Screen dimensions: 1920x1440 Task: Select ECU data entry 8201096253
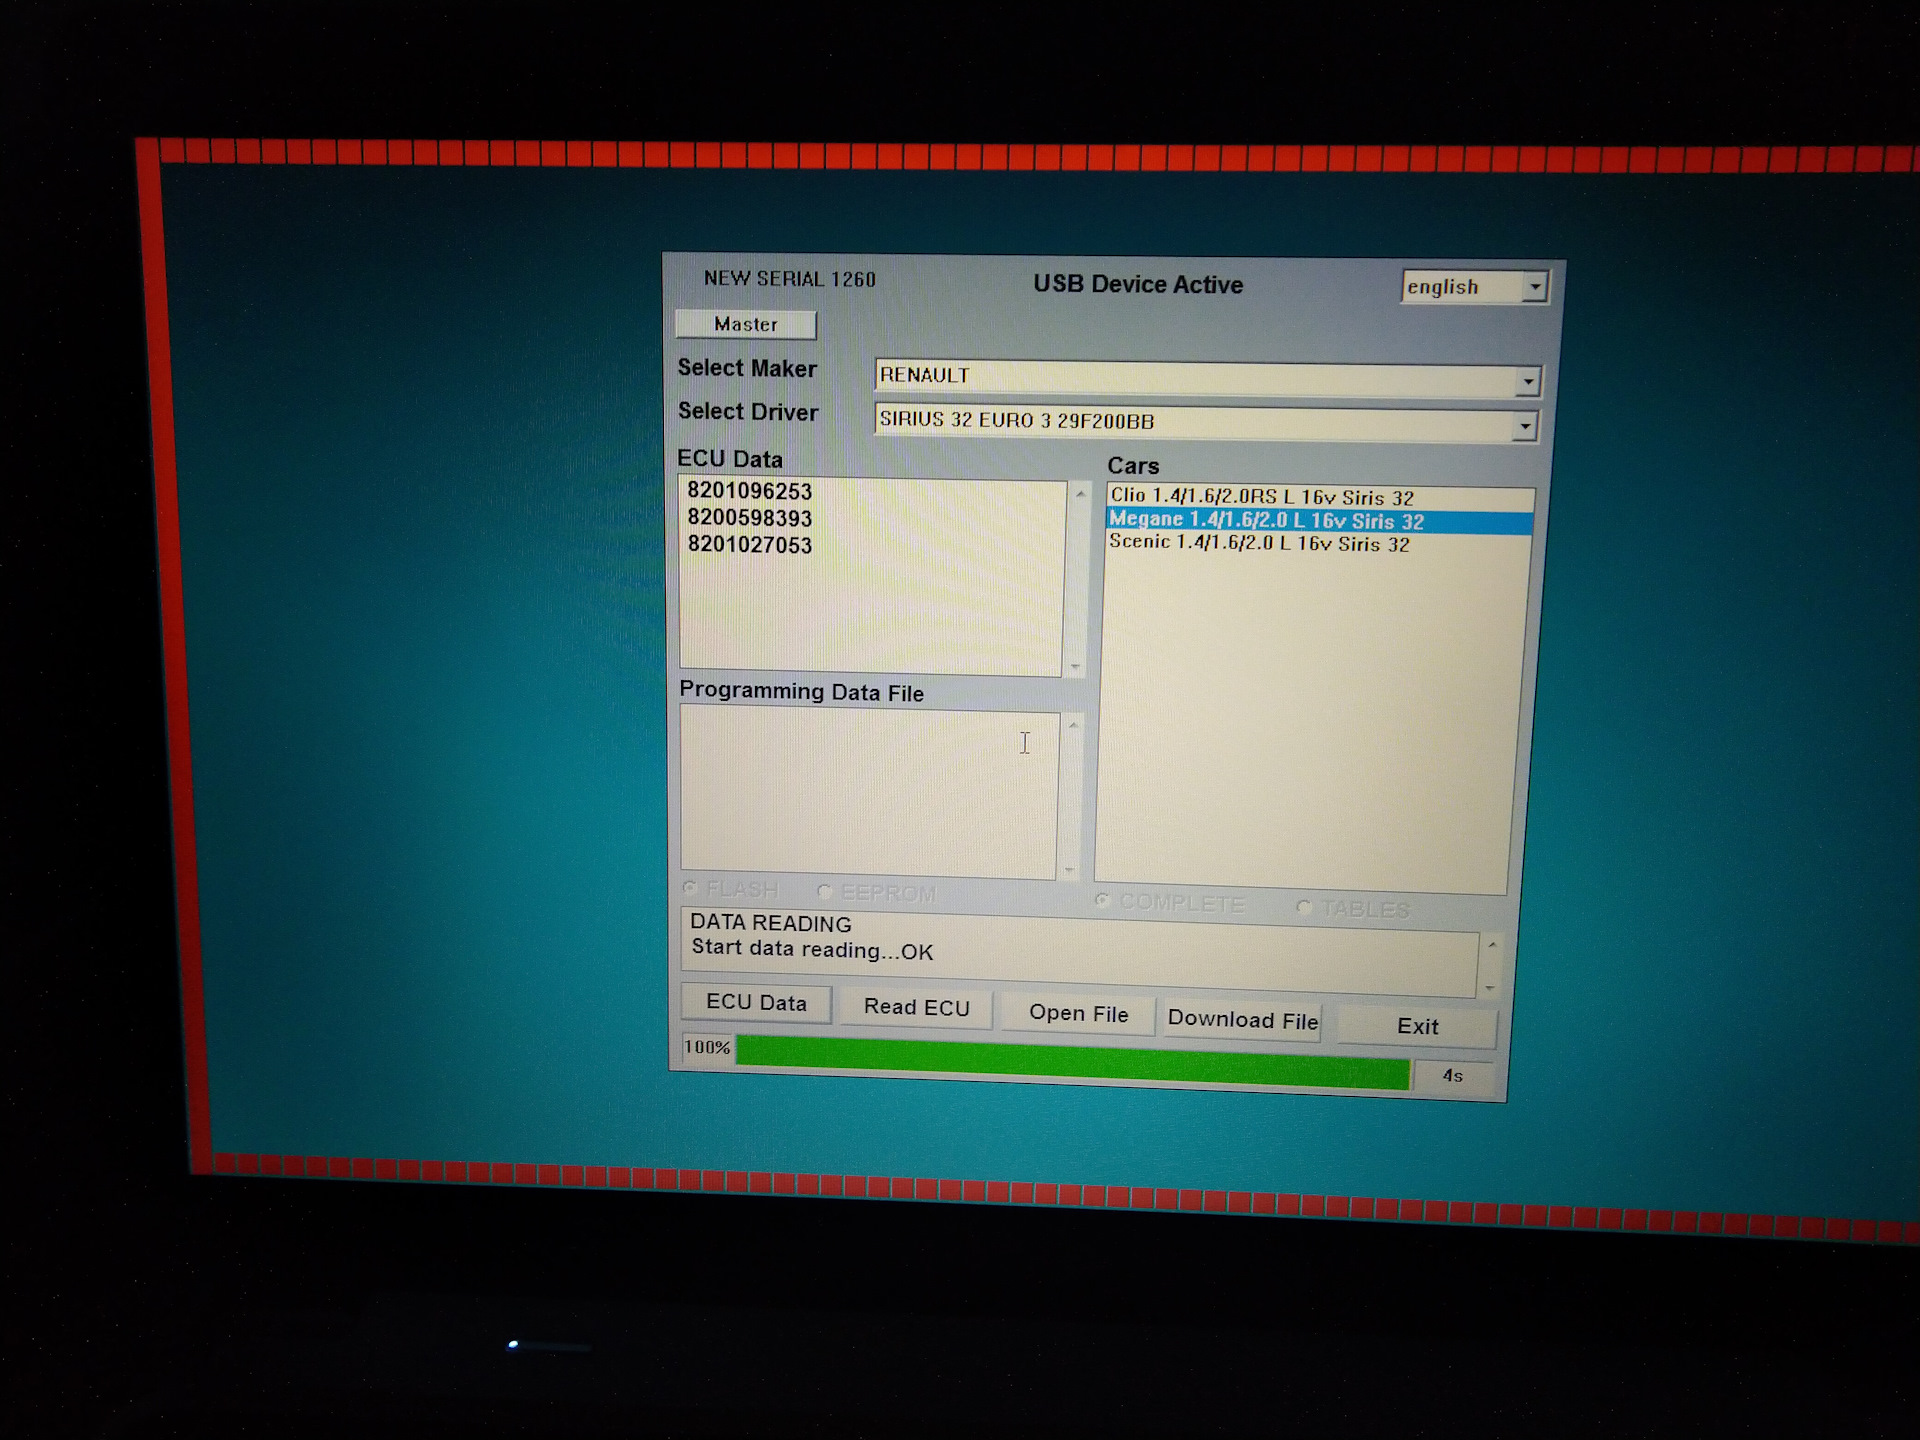[749, 491]
